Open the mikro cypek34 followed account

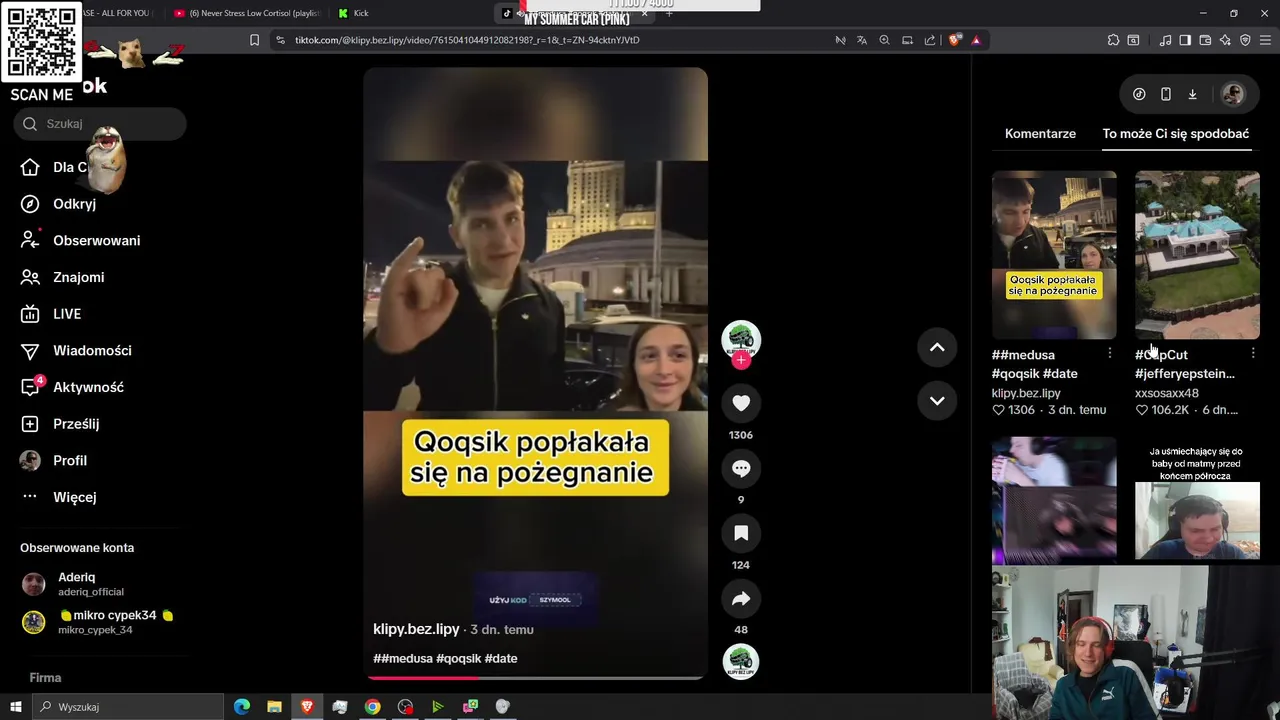[98, 622]
